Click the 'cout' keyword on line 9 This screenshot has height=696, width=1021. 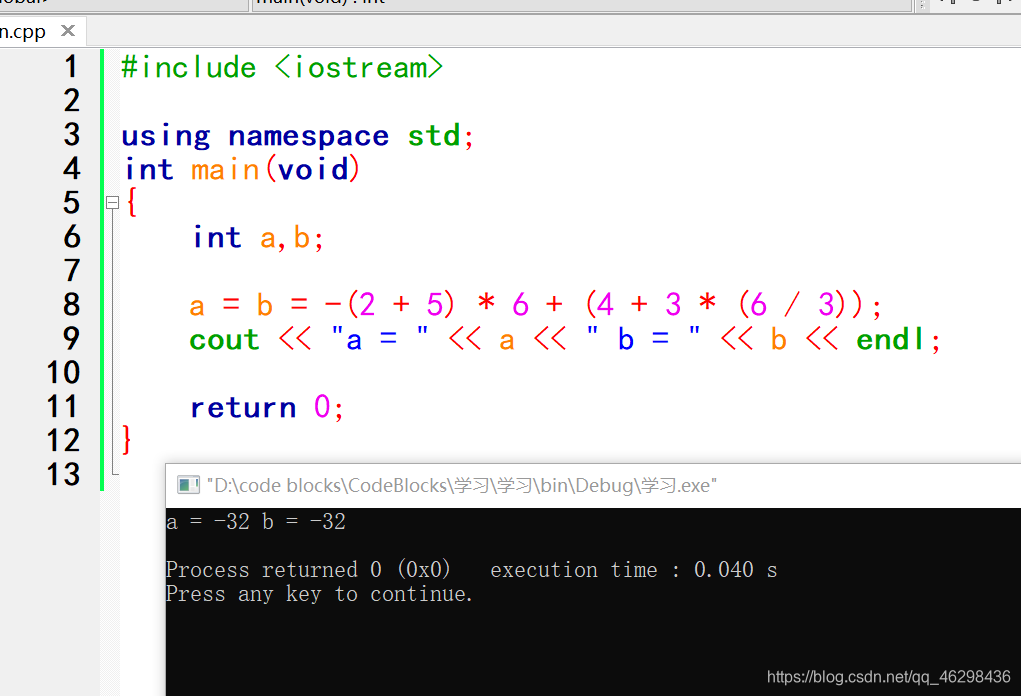224,340
